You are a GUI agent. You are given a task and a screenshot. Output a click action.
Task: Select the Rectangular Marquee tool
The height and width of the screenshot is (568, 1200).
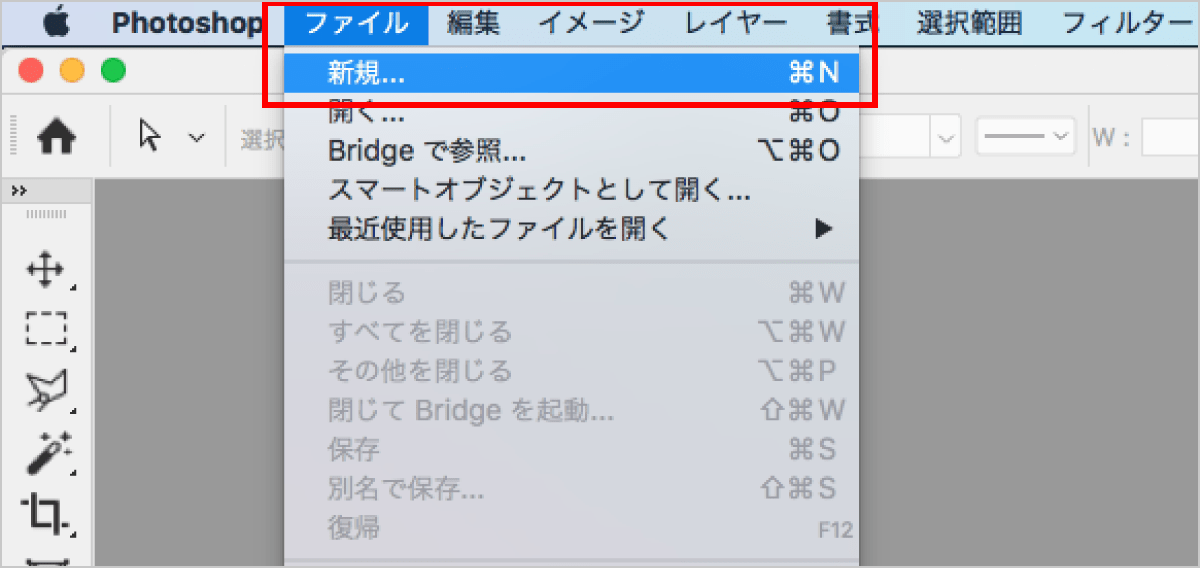(47, 327)
